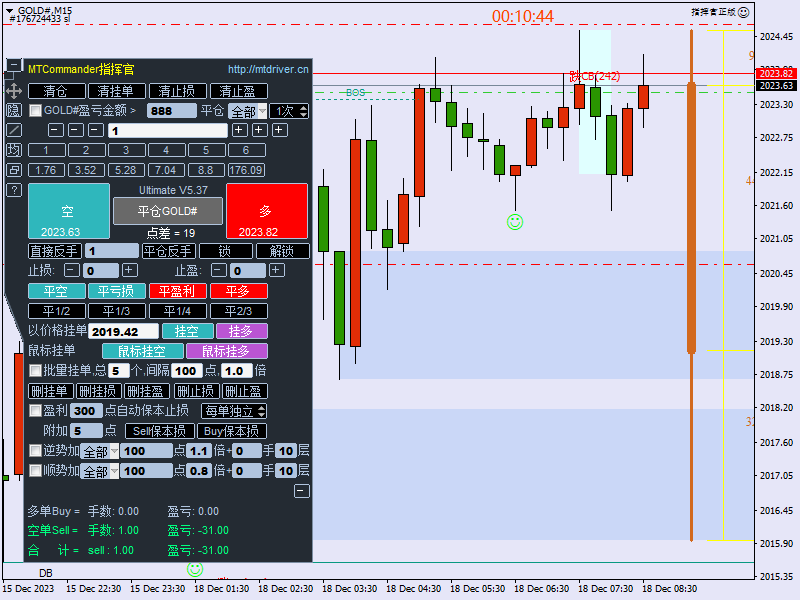This screenshot has width=800, height=600.
Task: Click the teal 平空 button
Action: coord(57,291)
